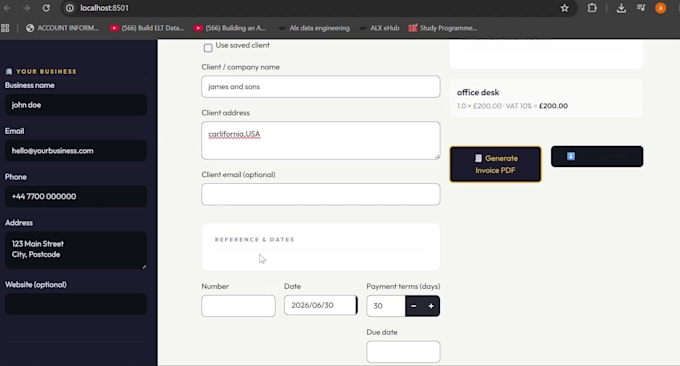Viewport: 680px width, 366px height.
Task: Click the Due date field
Action: tap(403, 352)
